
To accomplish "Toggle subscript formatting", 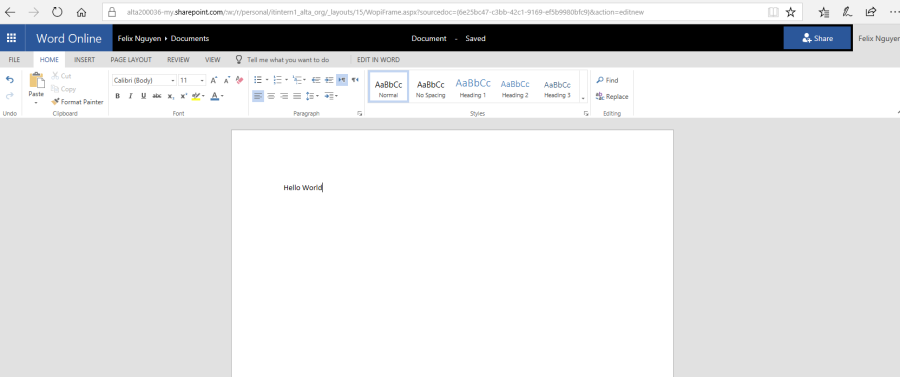I will (x=170, y=96).
